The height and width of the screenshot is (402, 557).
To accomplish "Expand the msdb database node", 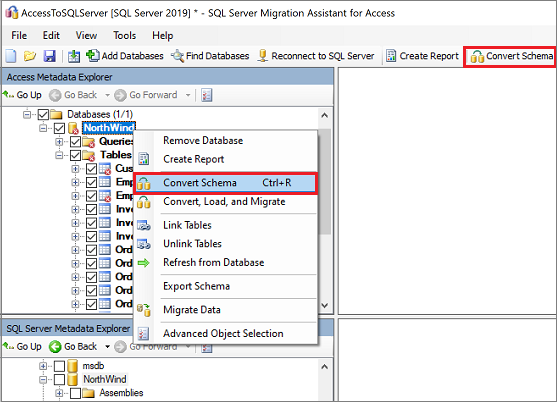I will point(43,366).
